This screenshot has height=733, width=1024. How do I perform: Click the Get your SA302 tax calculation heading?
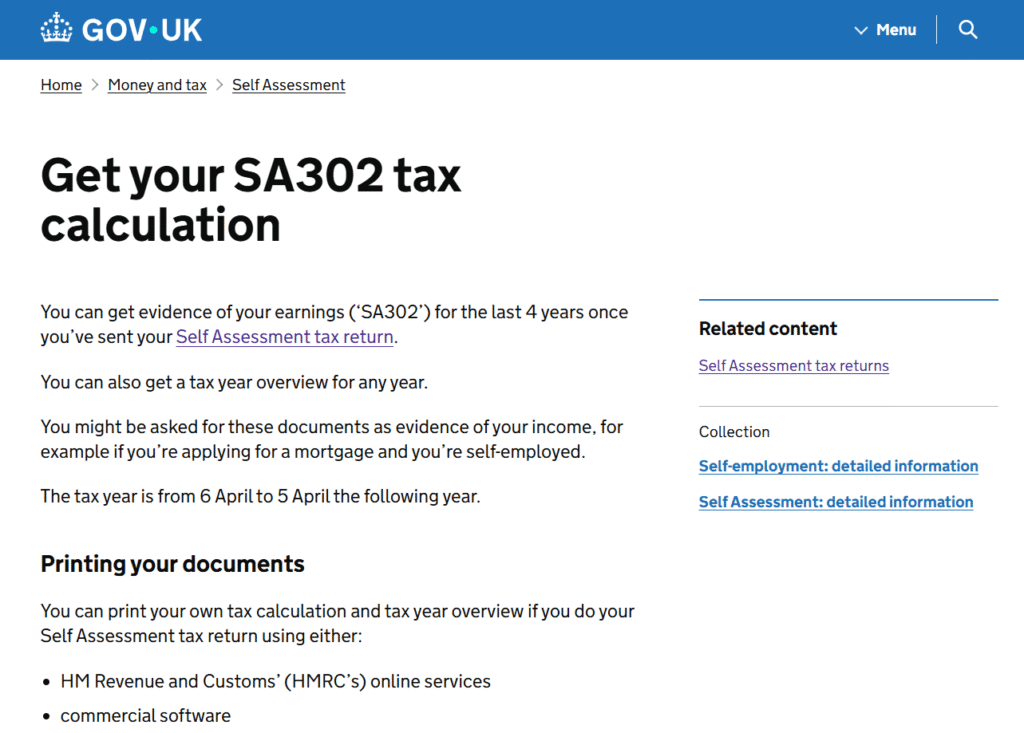coord(251,200)
